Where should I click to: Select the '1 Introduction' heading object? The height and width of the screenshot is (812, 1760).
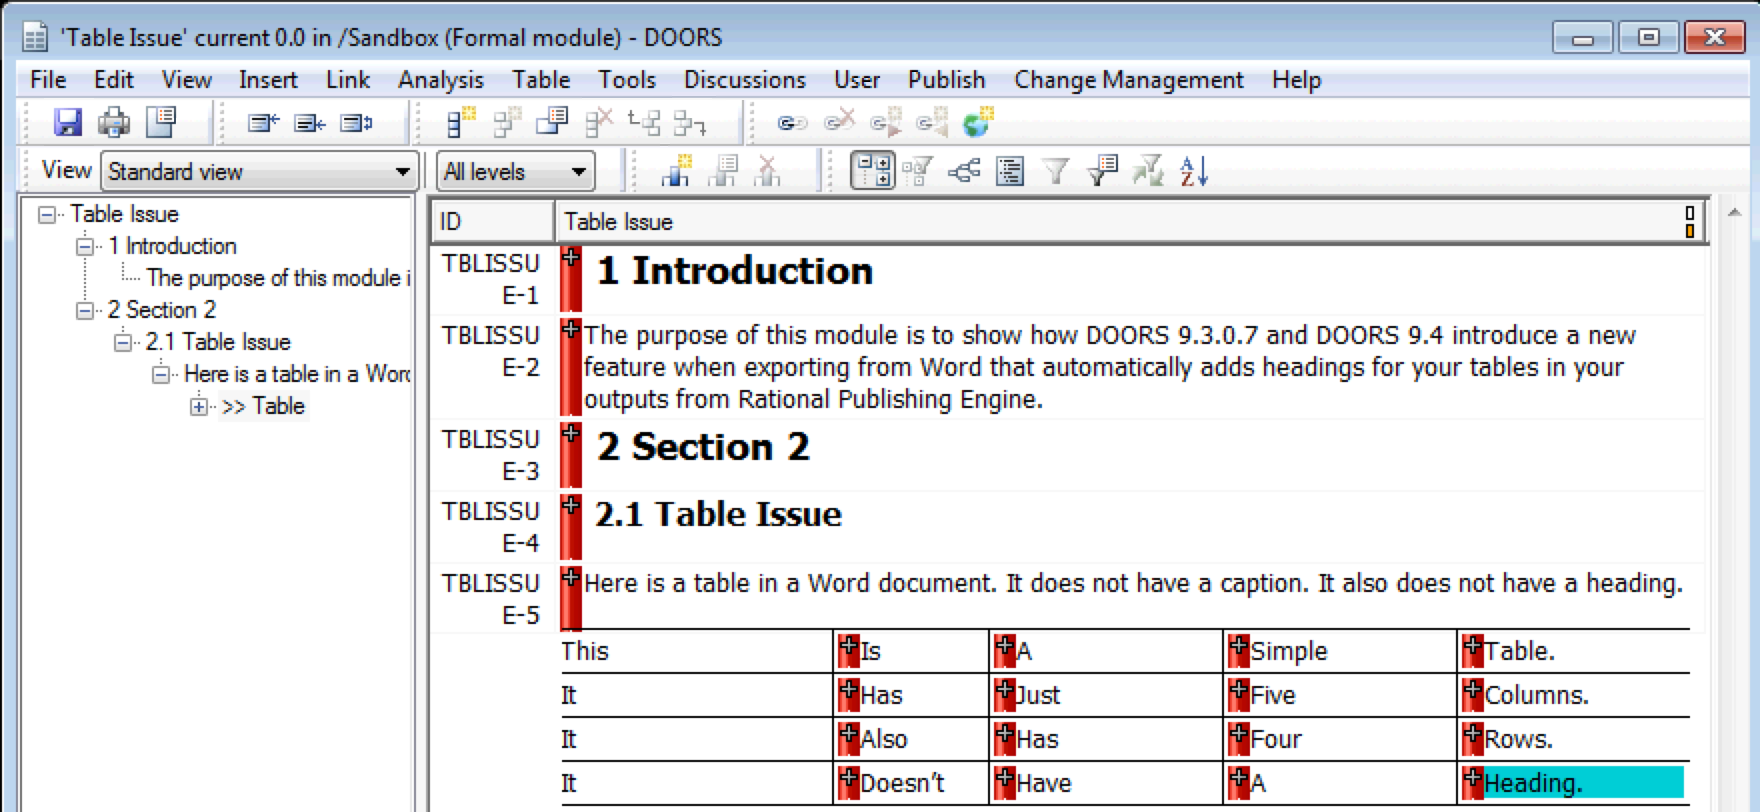pos(734,271)
